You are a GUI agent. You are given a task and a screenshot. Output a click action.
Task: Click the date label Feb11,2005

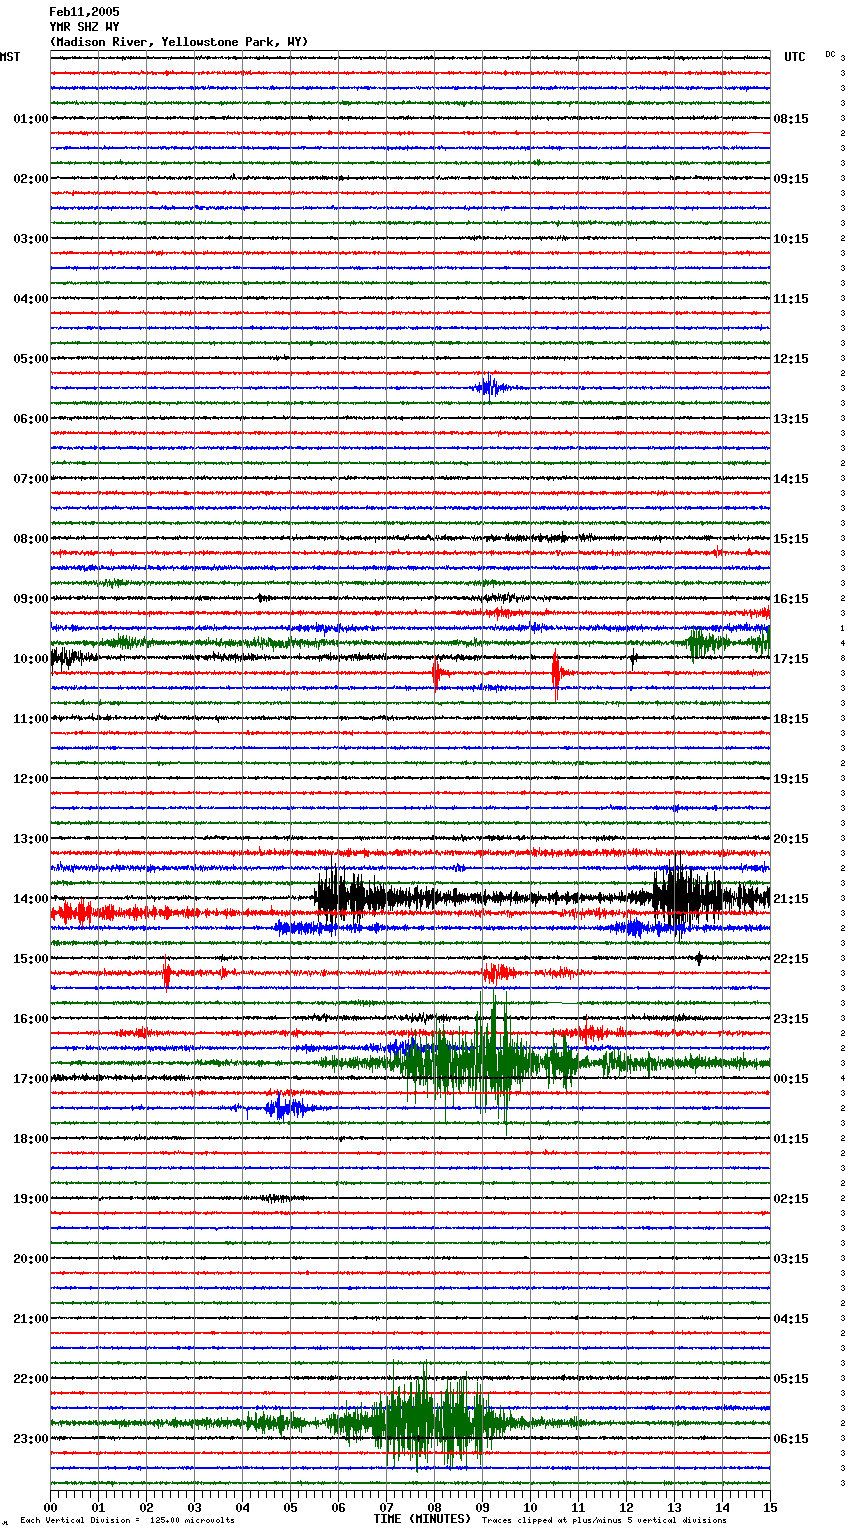pos(84,12)
